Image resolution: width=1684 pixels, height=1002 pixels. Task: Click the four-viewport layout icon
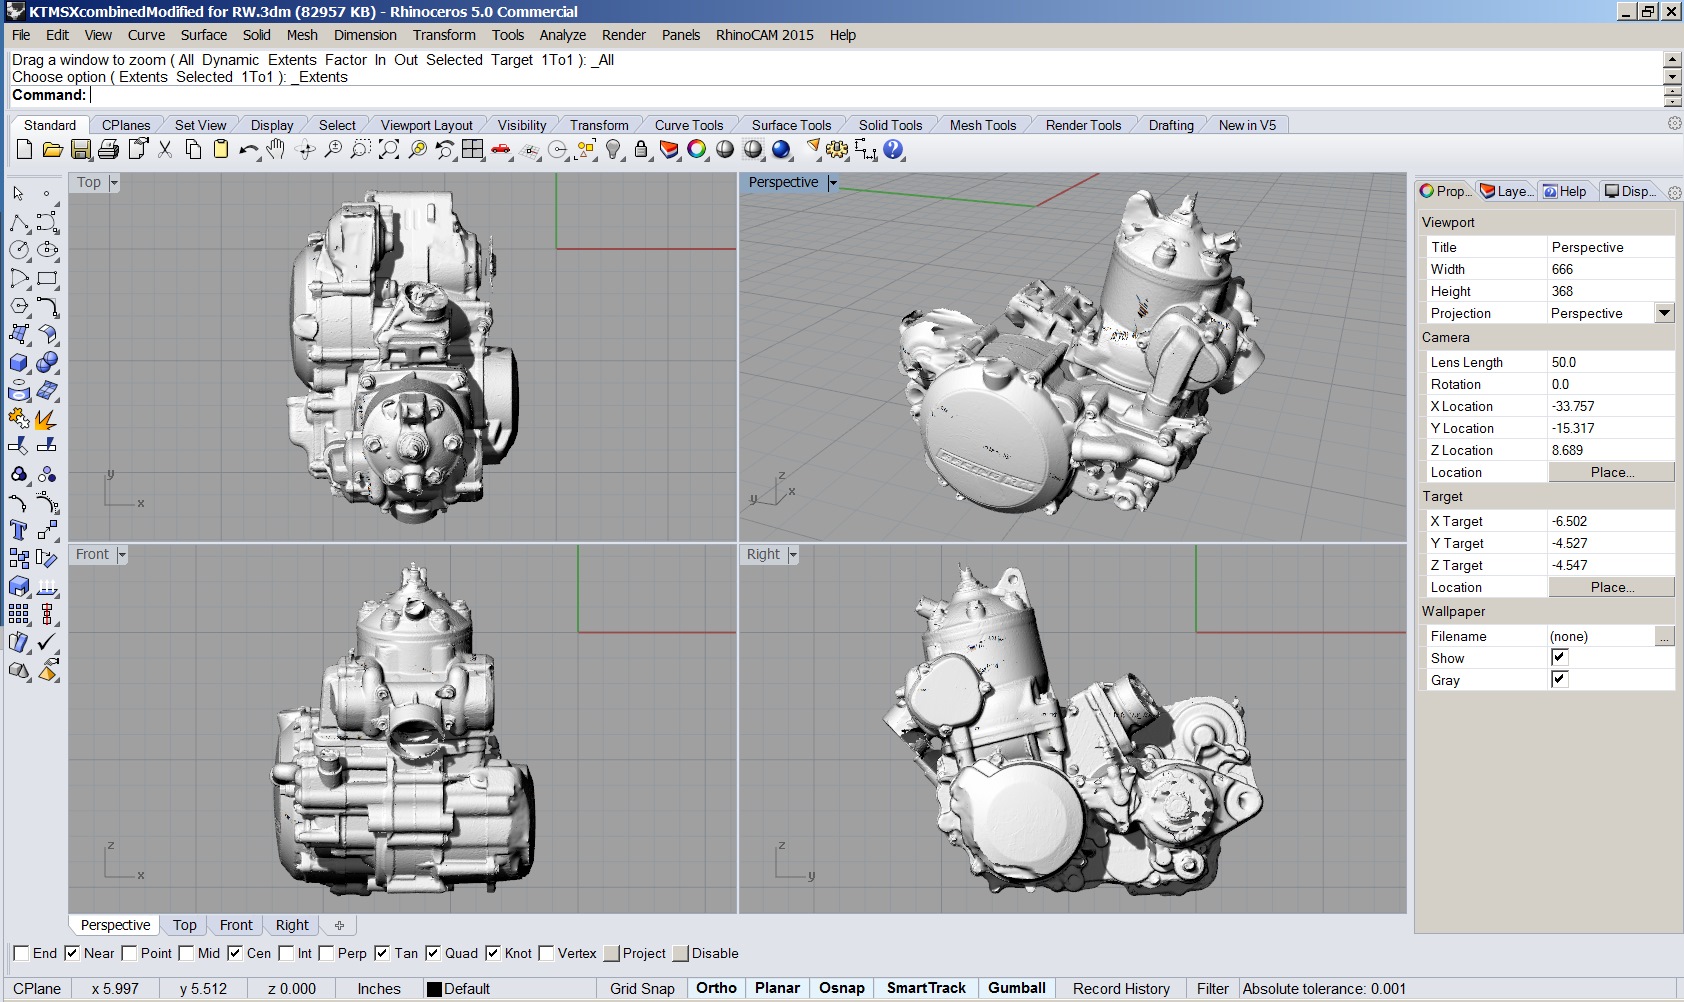(x=473, y=150)
